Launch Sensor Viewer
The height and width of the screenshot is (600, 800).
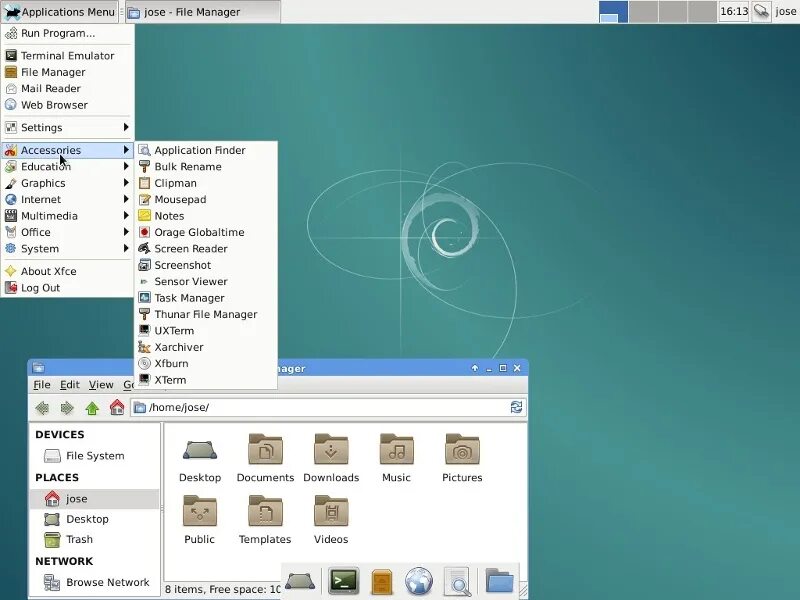(206, 281)
